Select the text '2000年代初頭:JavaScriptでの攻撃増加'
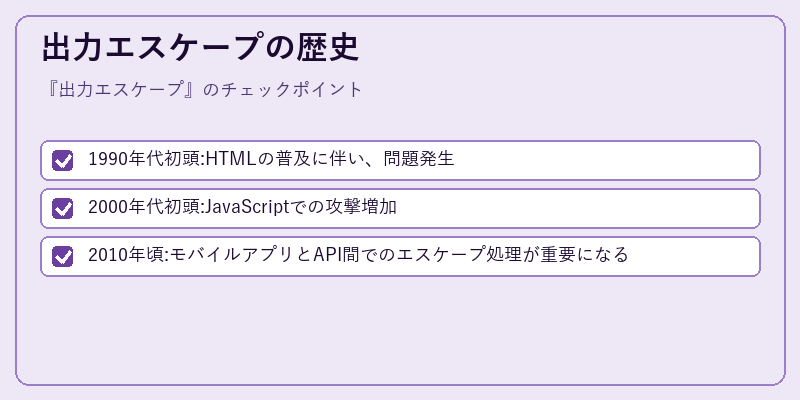Viewport: 800px width, 400px height. (x=242, y=208)
